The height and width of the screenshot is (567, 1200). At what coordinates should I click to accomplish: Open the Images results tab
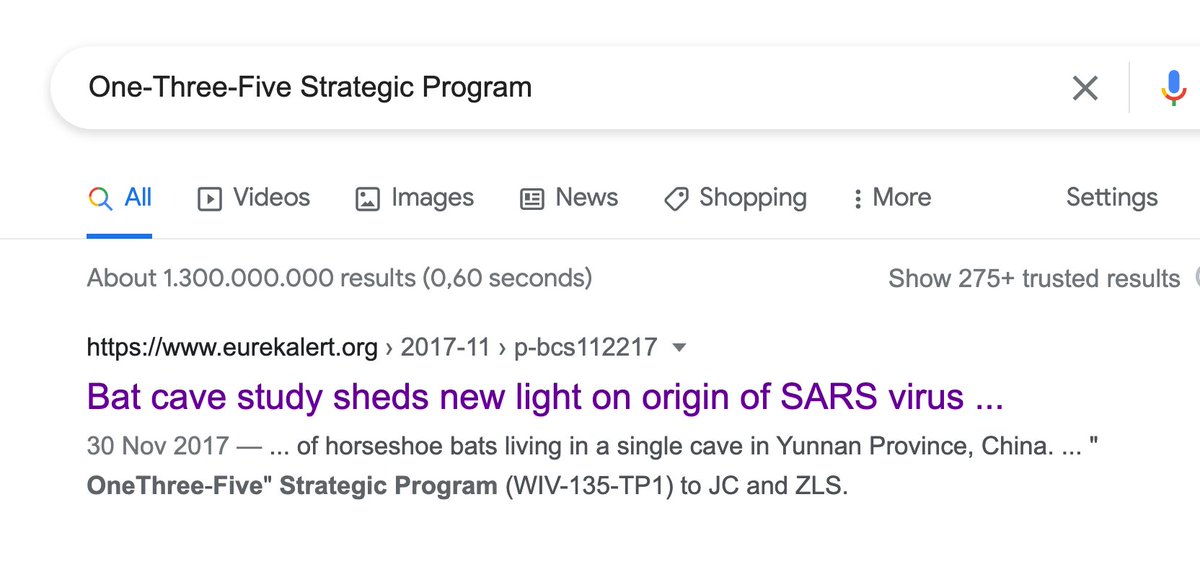pos(432,198)
